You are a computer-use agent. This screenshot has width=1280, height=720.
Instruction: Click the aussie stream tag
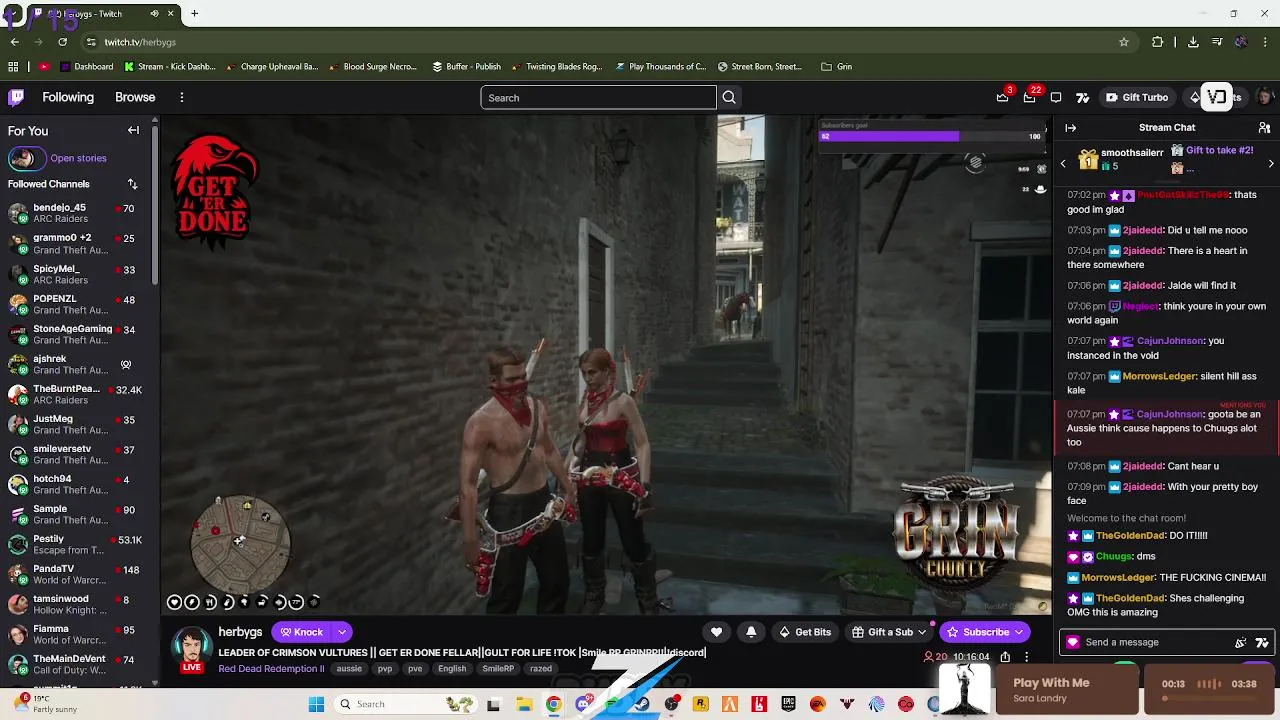coord(349,668)
